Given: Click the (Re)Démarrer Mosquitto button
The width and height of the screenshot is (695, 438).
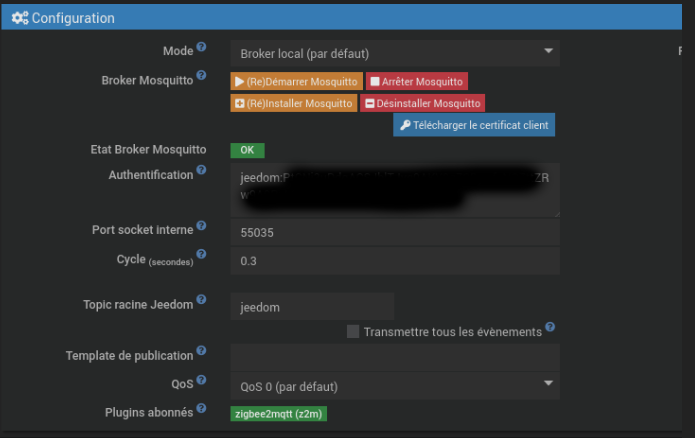Looking at the screenshot, I should pyautogui.click(x=297, y=82).
